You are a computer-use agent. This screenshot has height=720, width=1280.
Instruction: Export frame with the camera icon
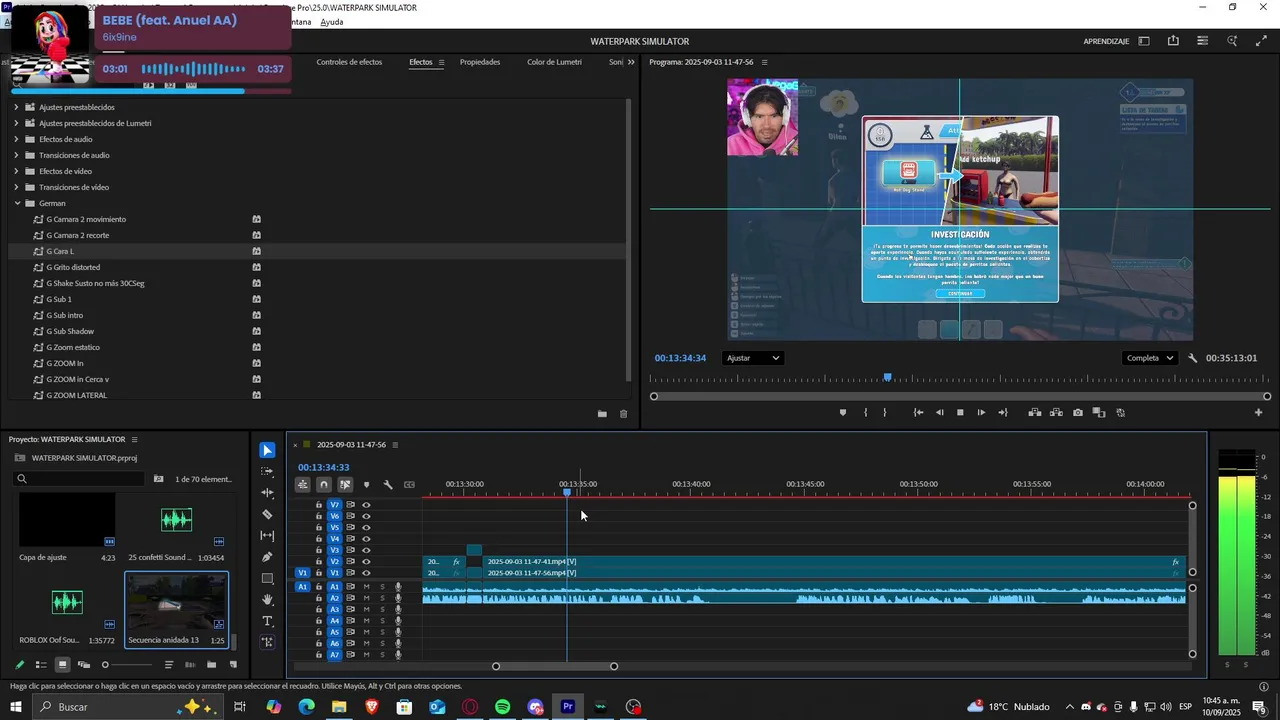1077,412
